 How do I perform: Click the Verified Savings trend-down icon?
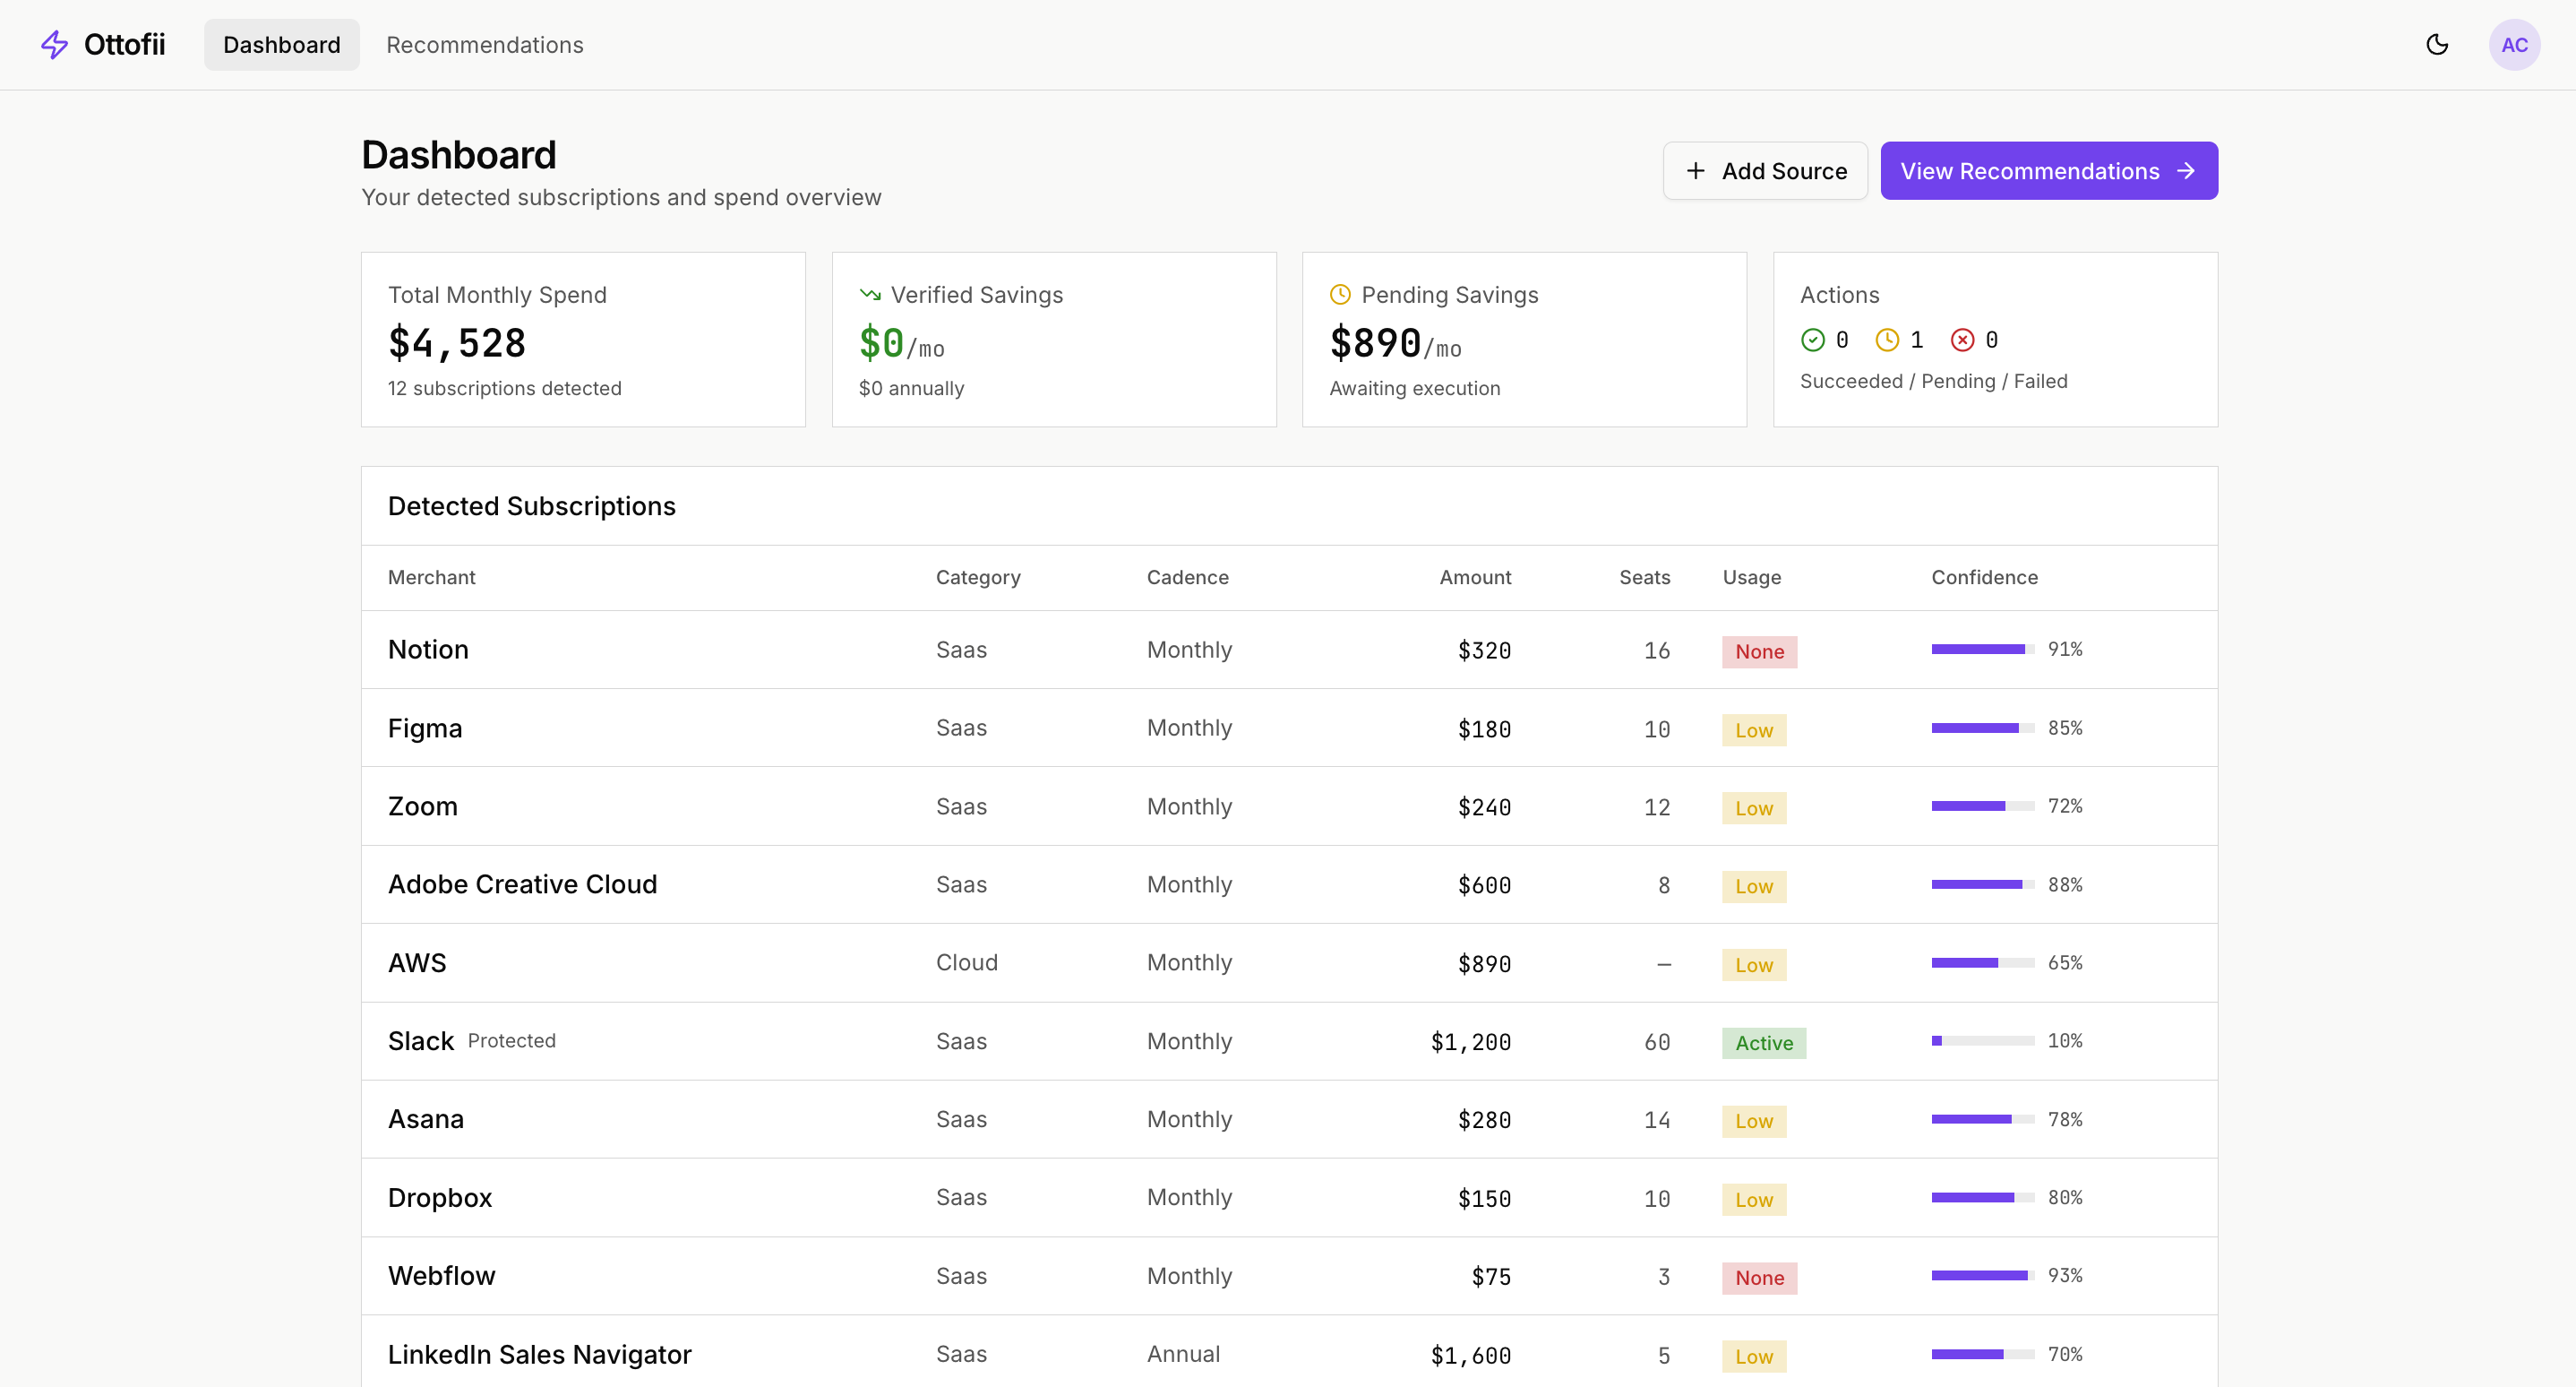click(869, 295)
